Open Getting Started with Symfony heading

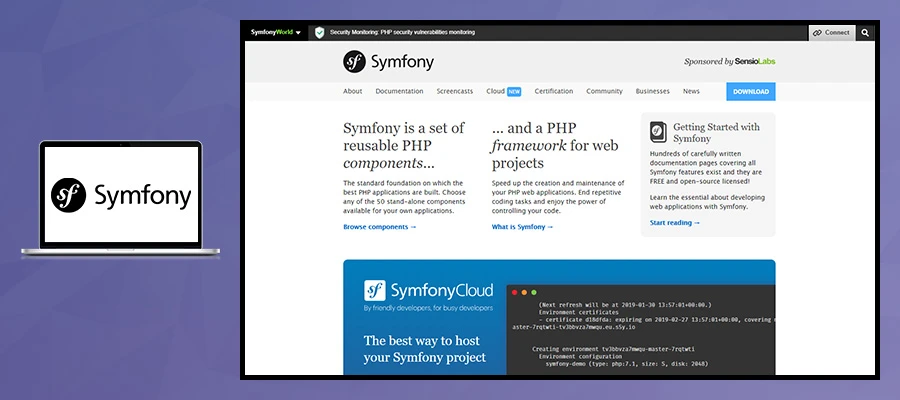point(716,133)
